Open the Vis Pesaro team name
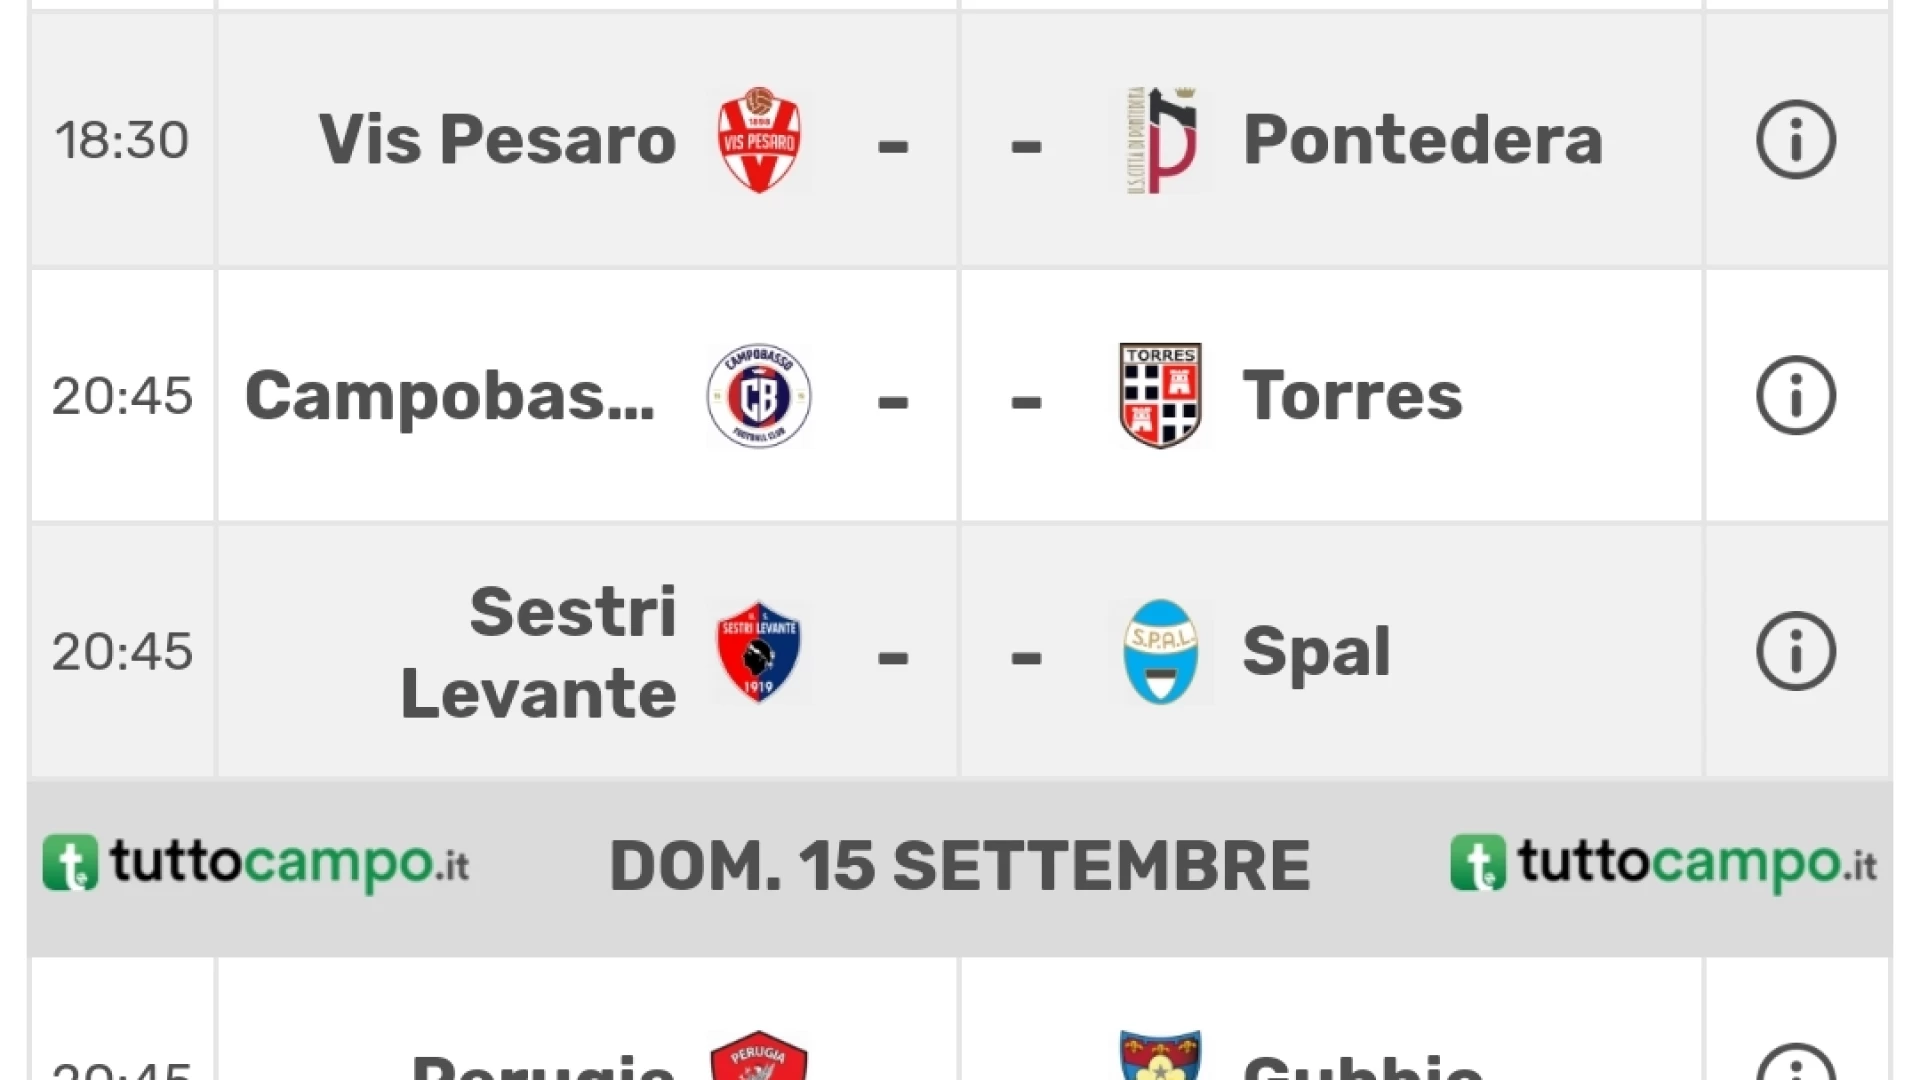 [x=498, y=140]
